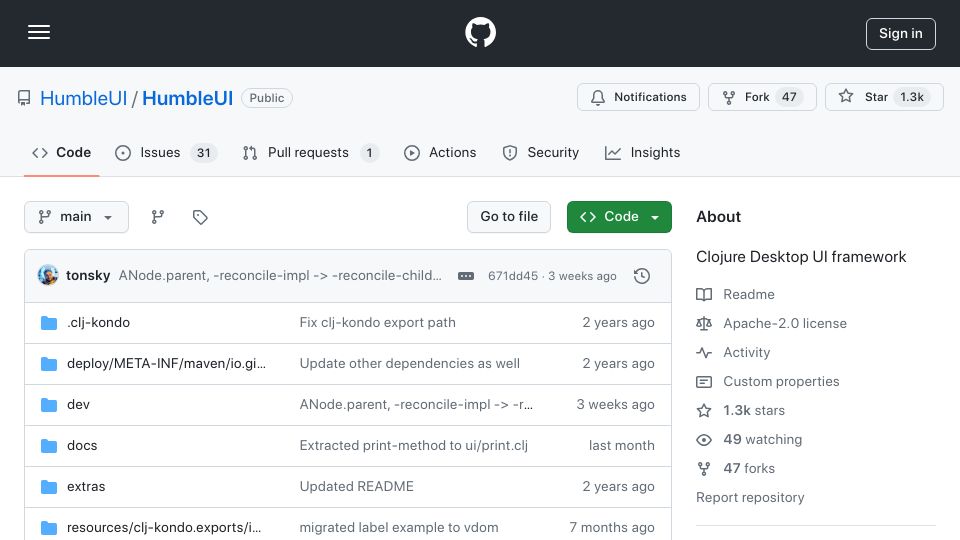Open latest commit message ANode.parent
960x540 pixels.
point(280,276)
